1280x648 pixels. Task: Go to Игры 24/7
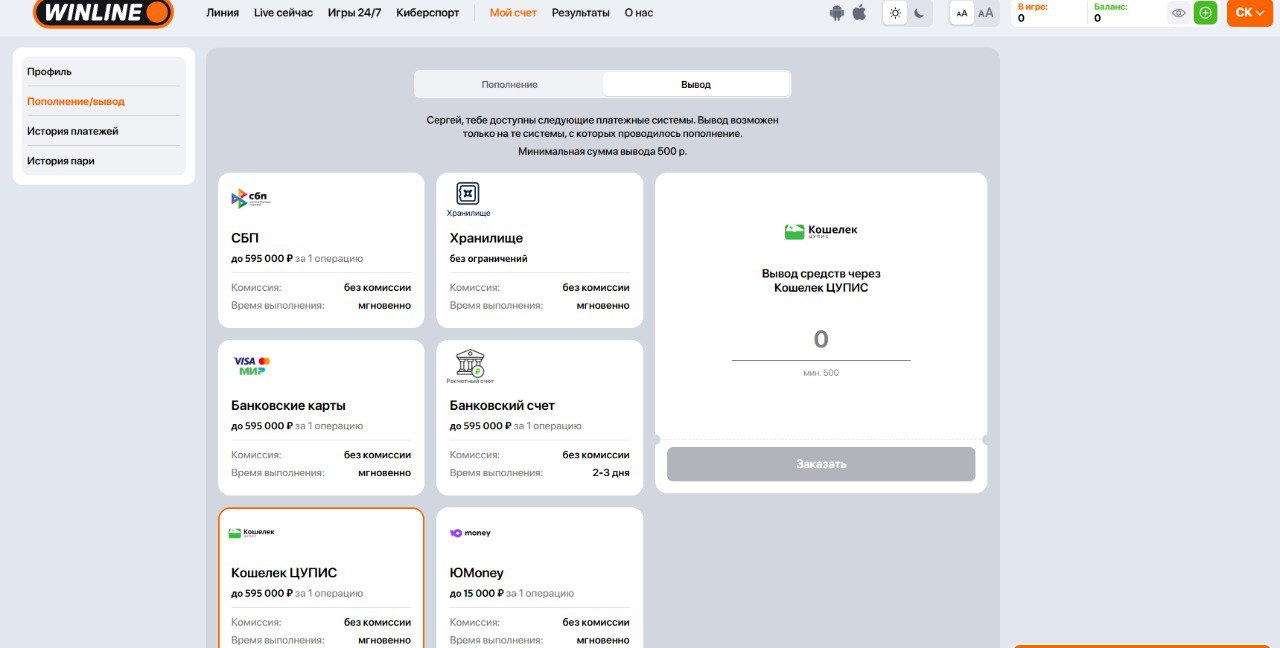click(354, 13)
